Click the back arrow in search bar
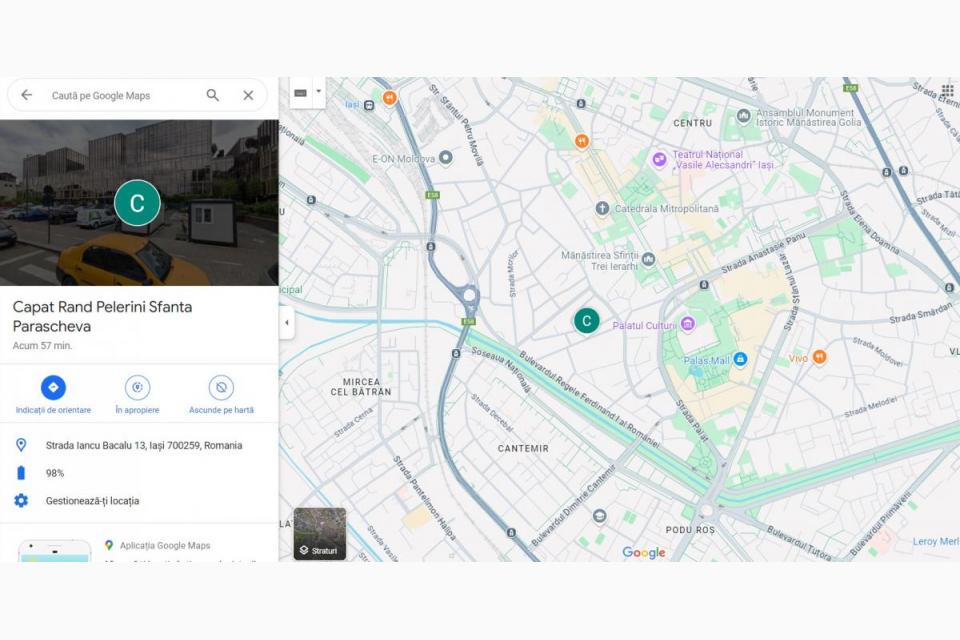 26,95
